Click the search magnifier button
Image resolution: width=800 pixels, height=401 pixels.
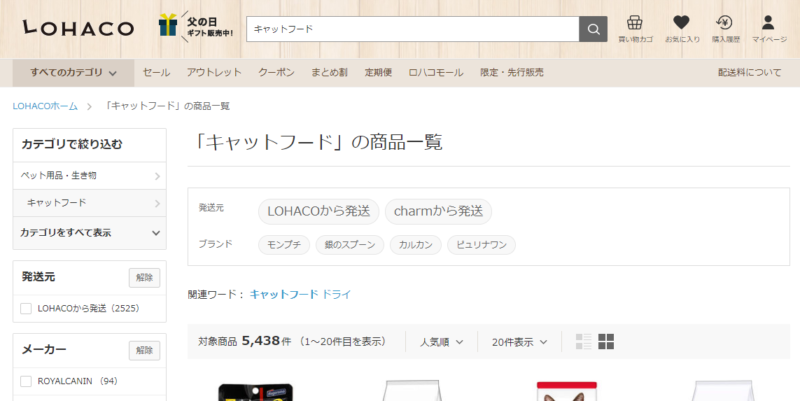pyautogui.click(x=593, y=29)
